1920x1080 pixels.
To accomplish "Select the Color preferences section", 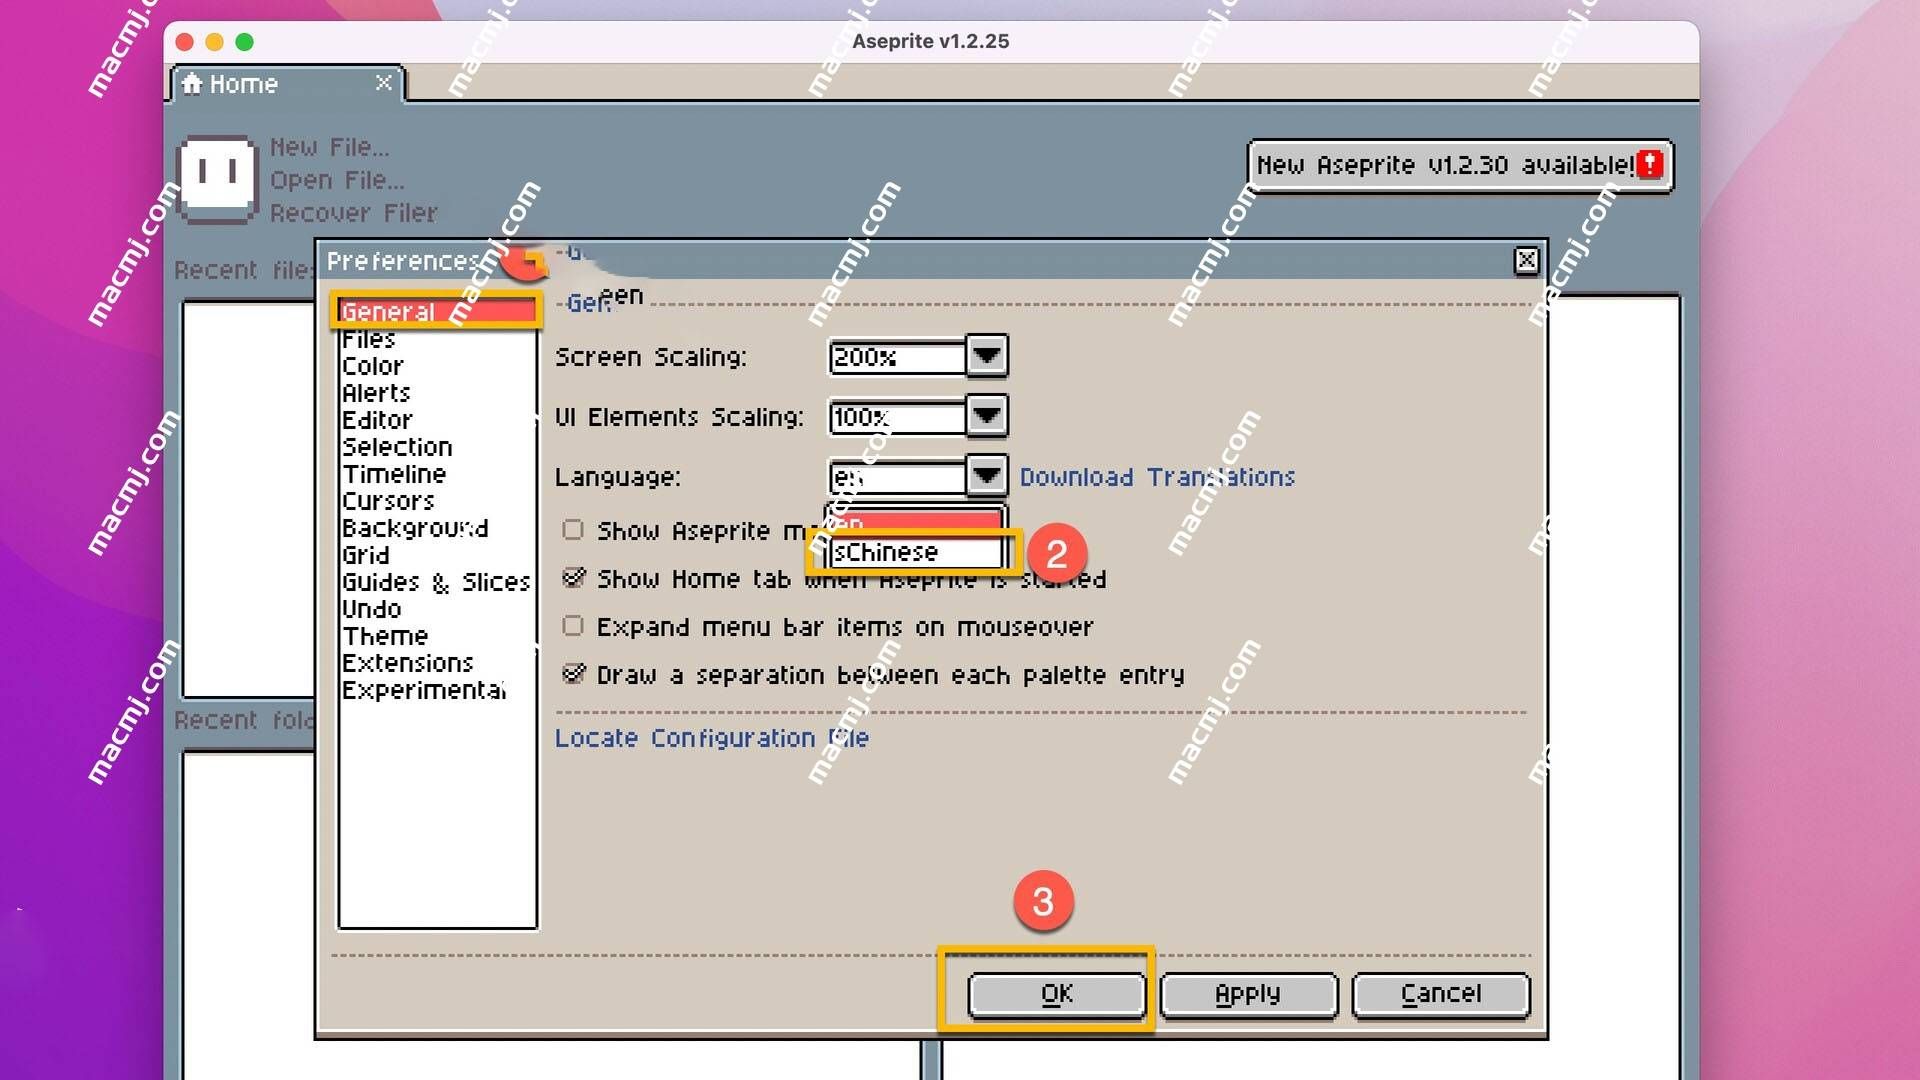I will point(437,366).
